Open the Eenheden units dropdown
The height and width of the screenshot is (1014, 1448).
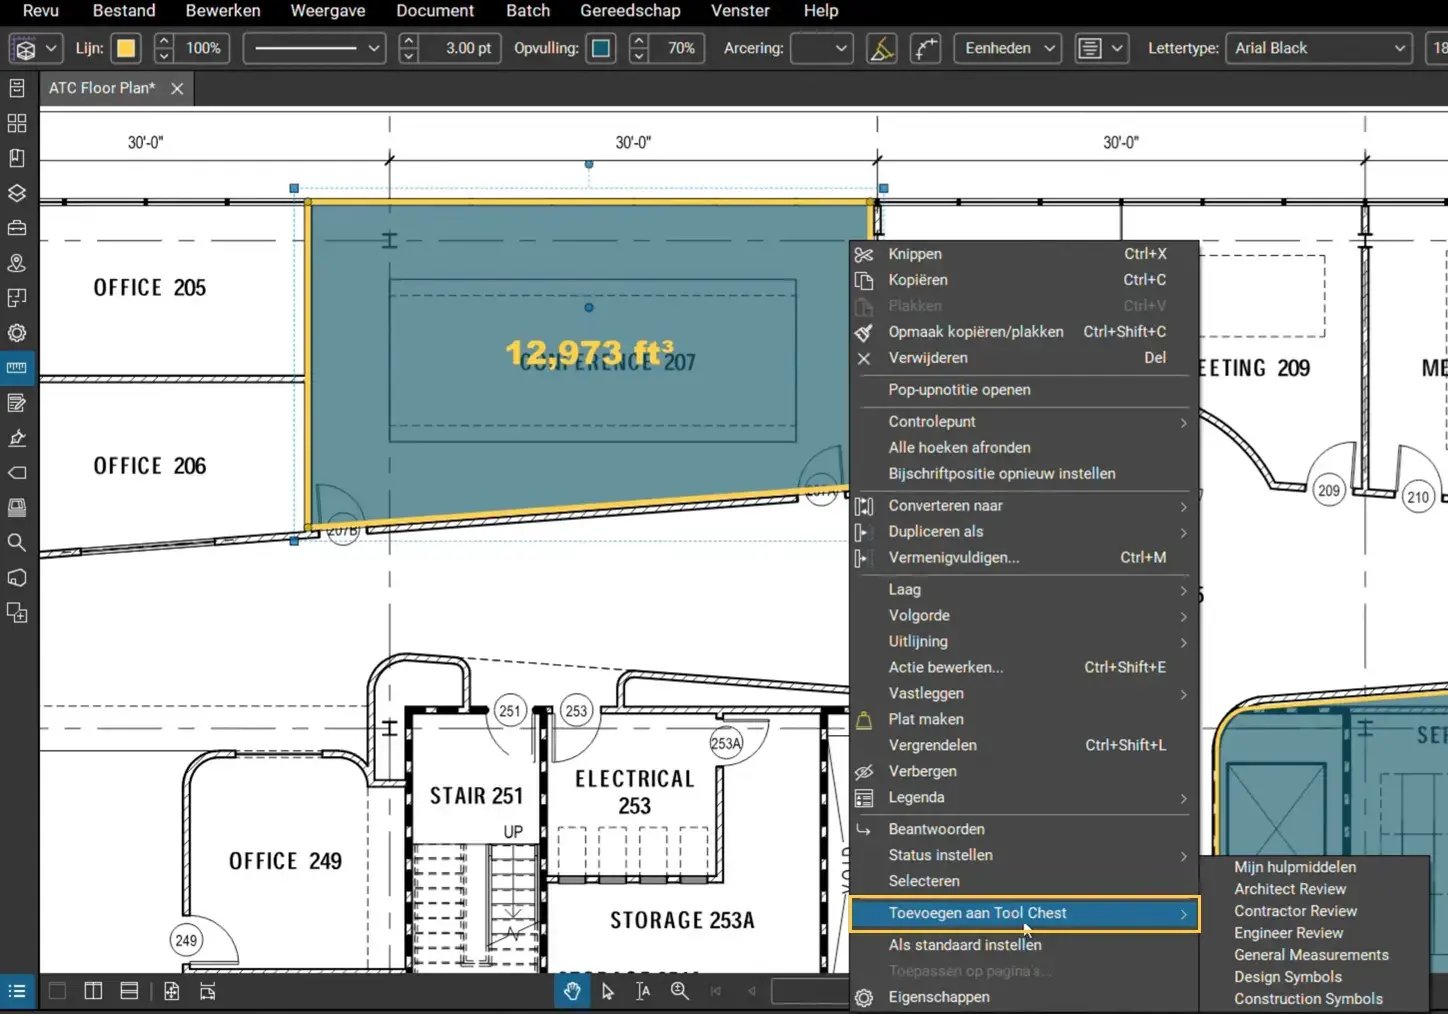1008,48
